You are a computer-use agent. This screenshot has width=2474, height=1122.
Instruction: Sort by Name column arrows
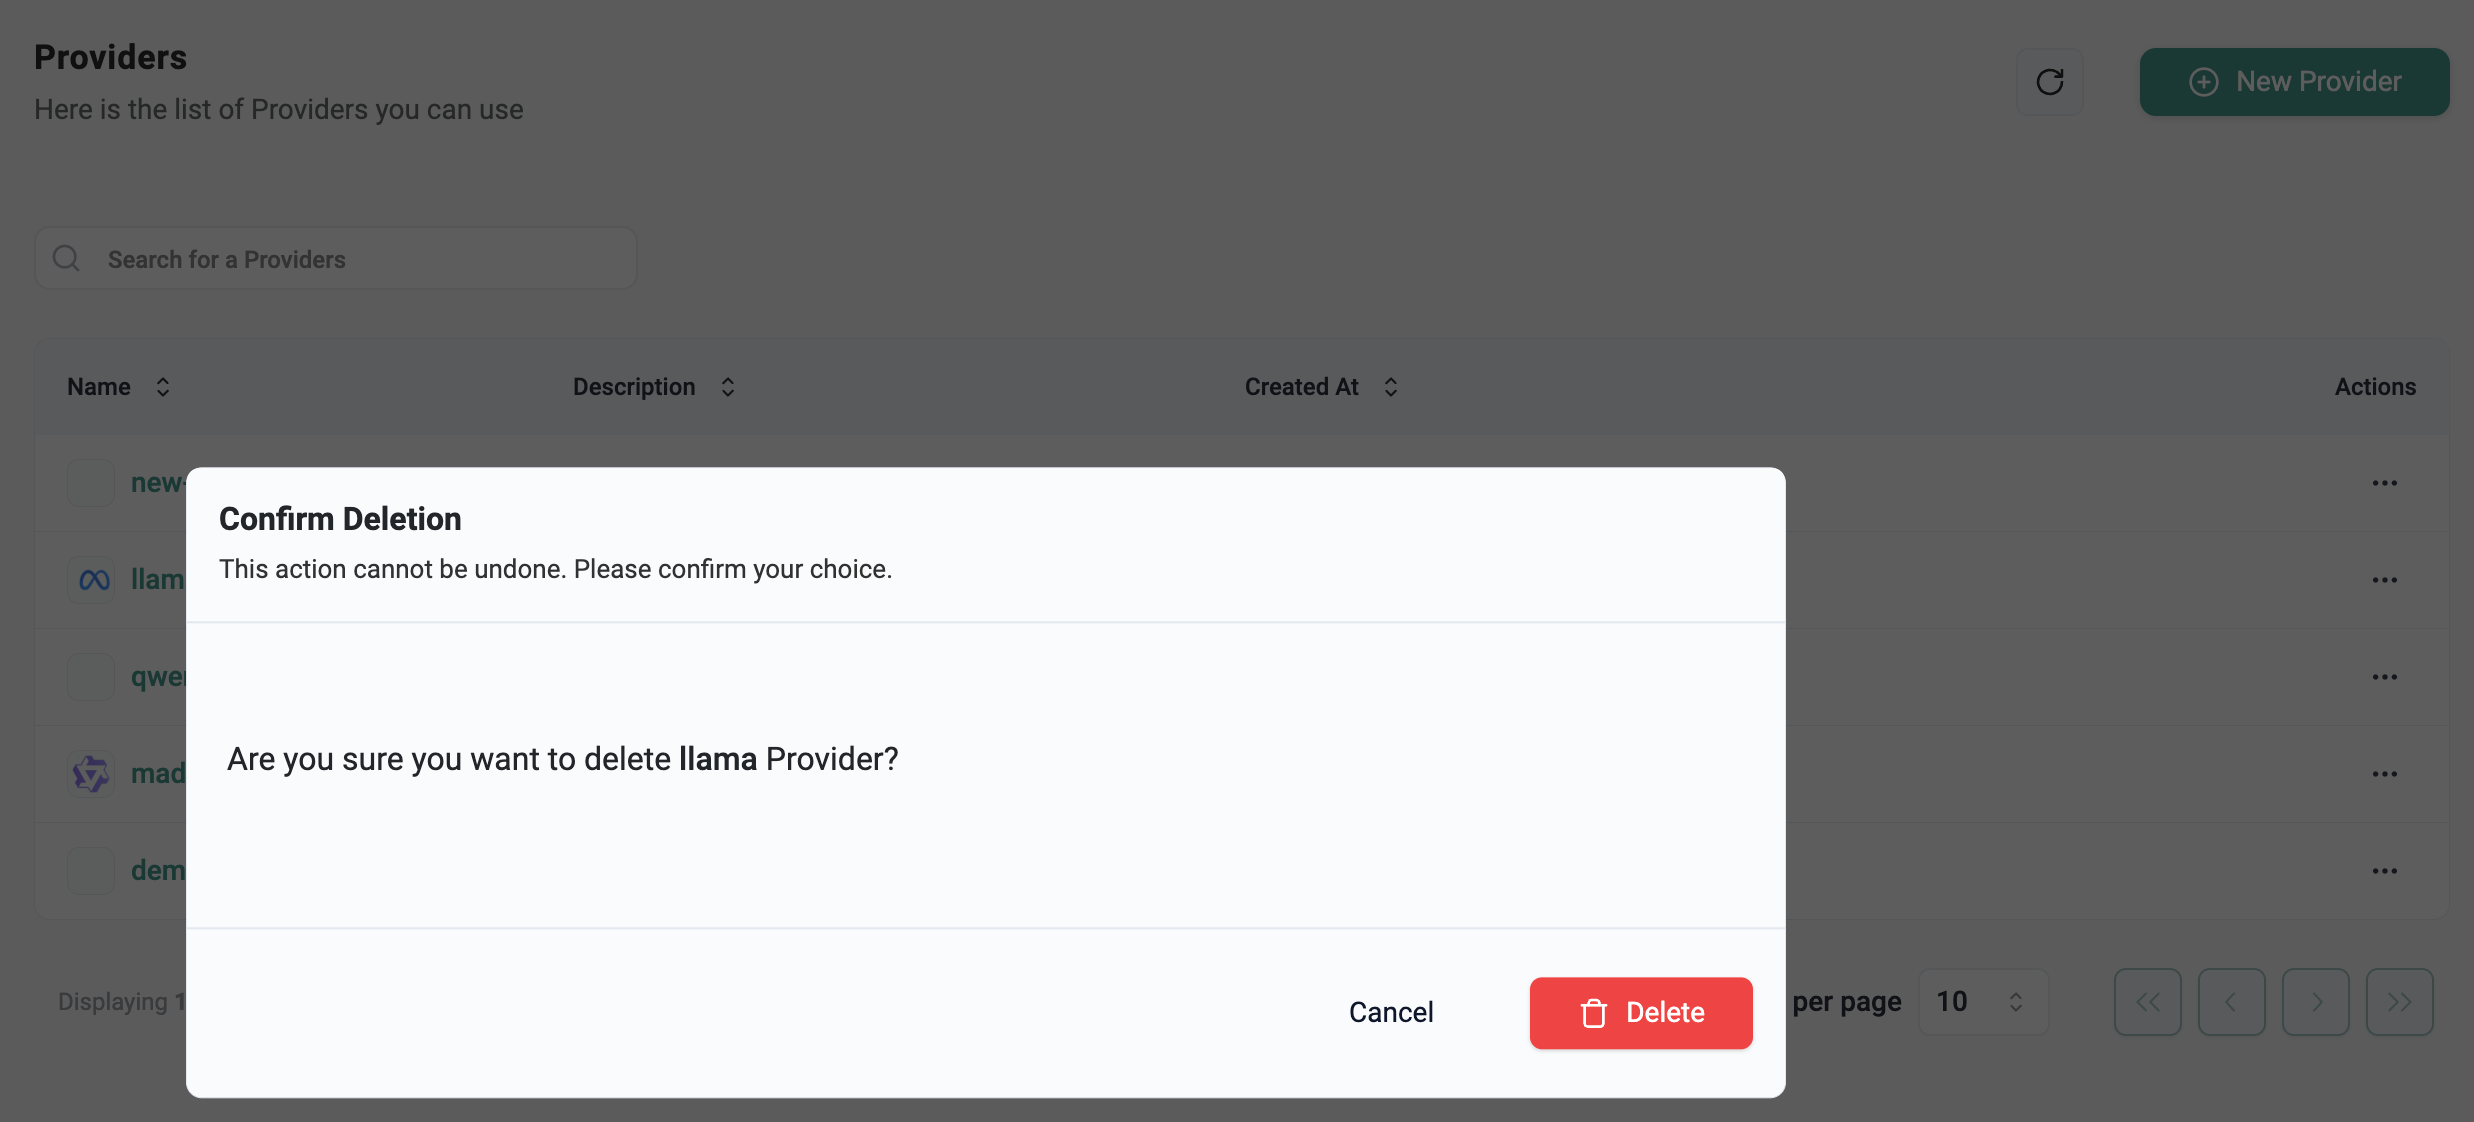click(x=163, y=387)
